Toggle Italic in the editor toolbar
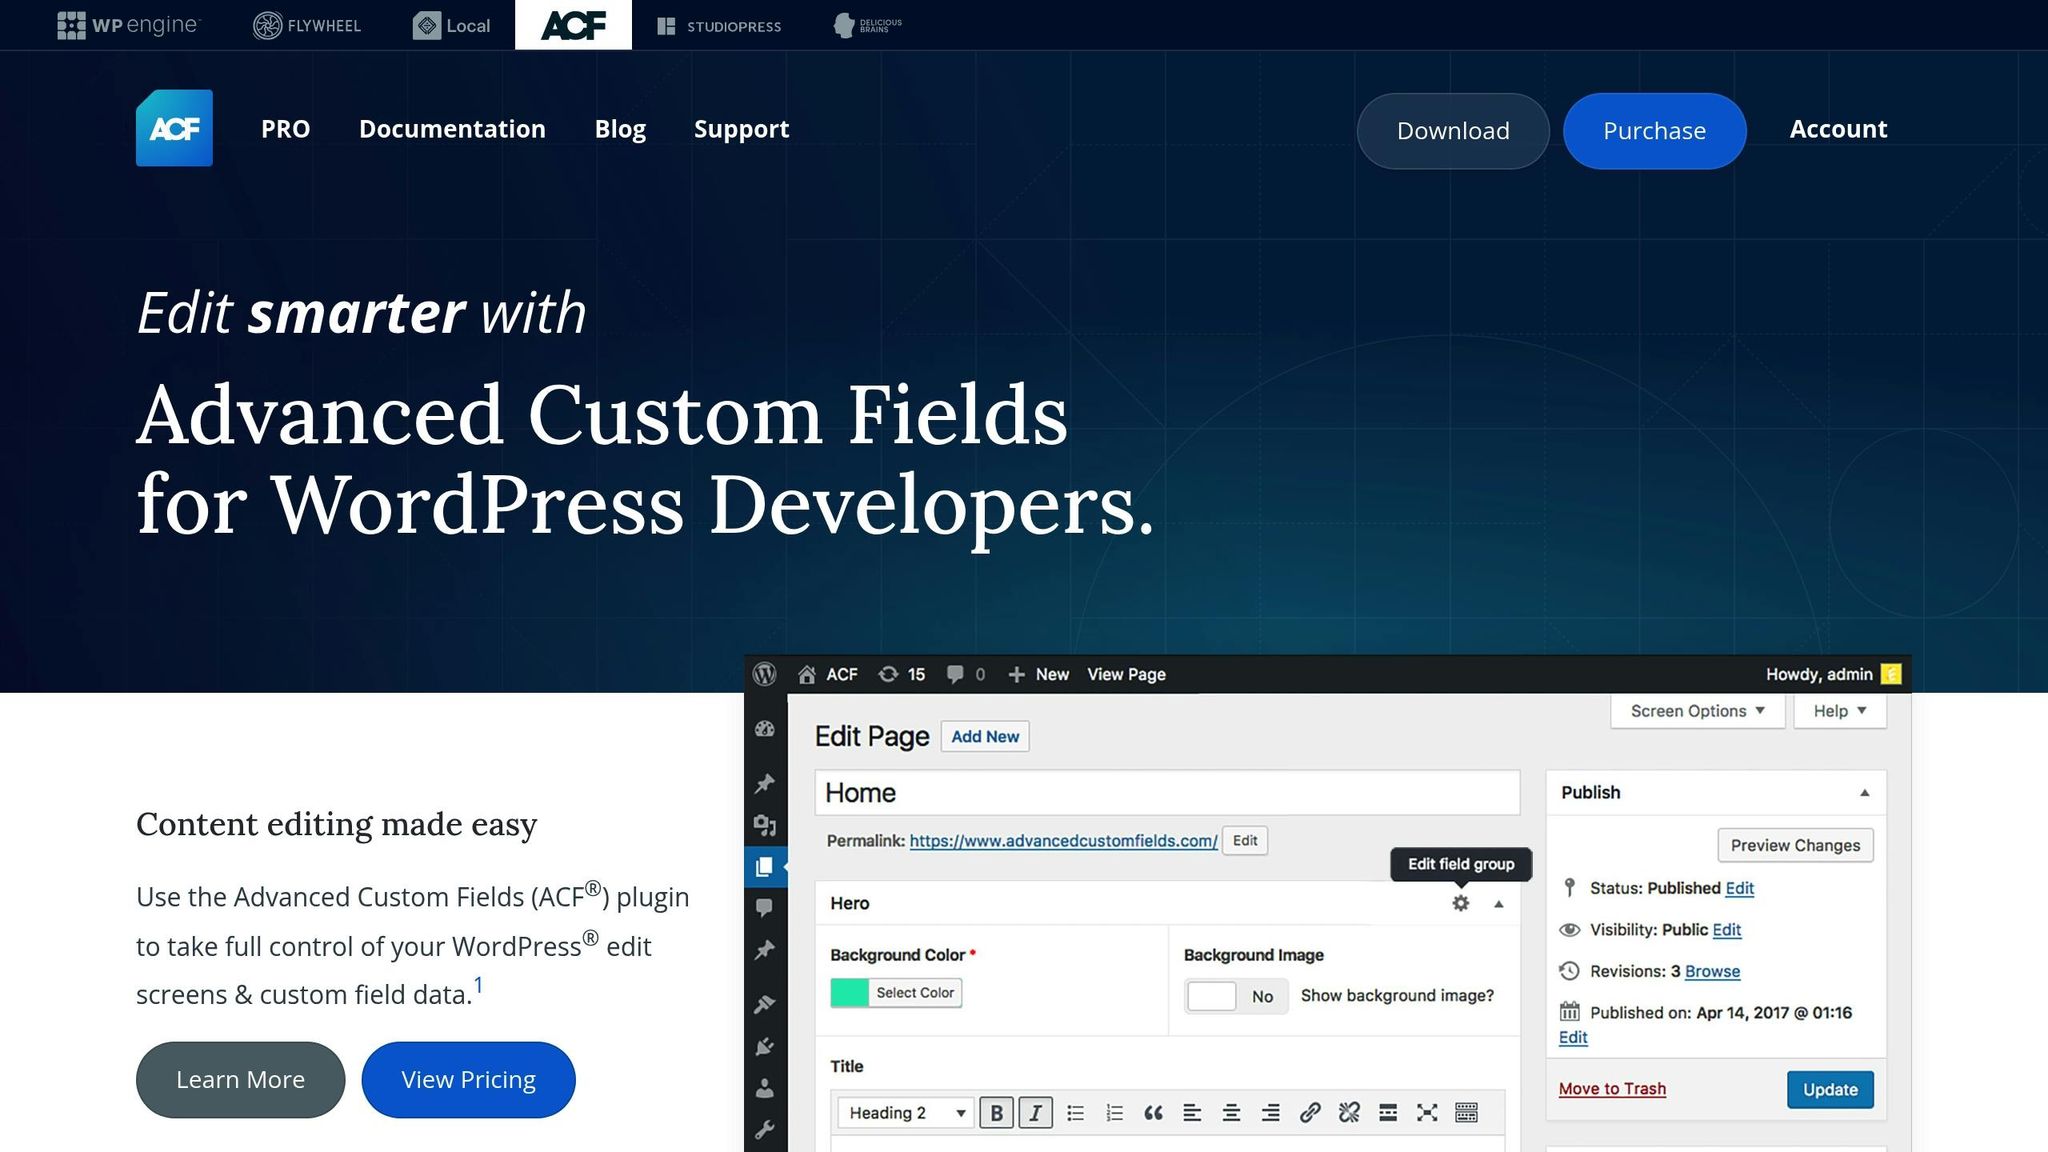This screenshot has height=1152, width=2048. coord(1035,1113)
